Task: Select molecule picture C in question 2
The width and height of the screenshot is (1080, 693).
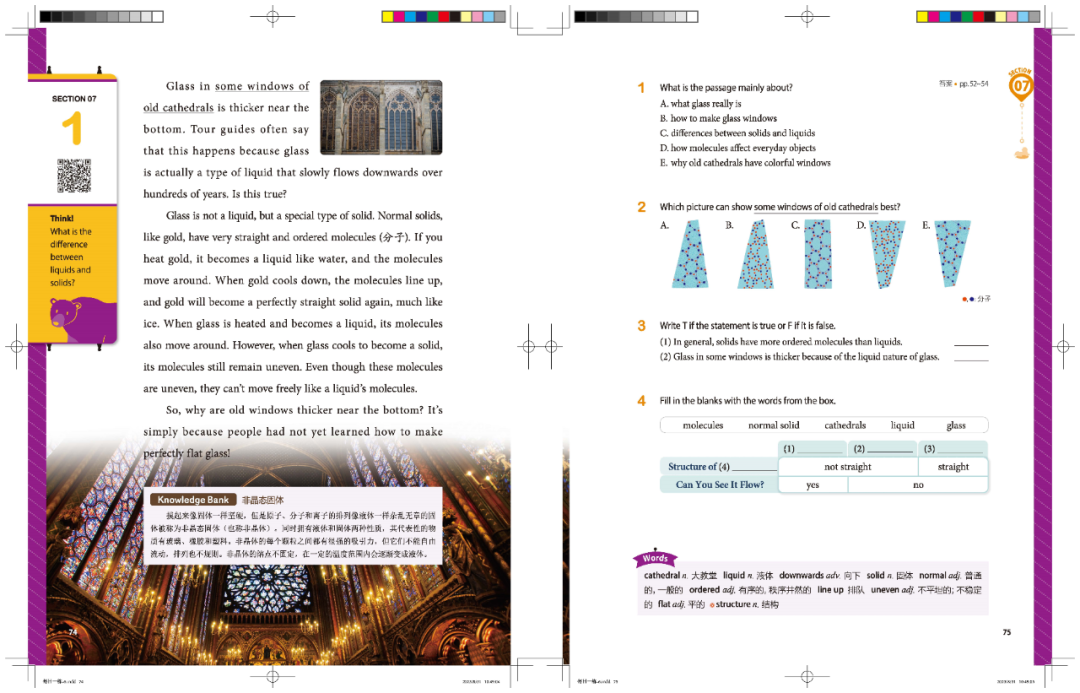Action: coord(818,254)
